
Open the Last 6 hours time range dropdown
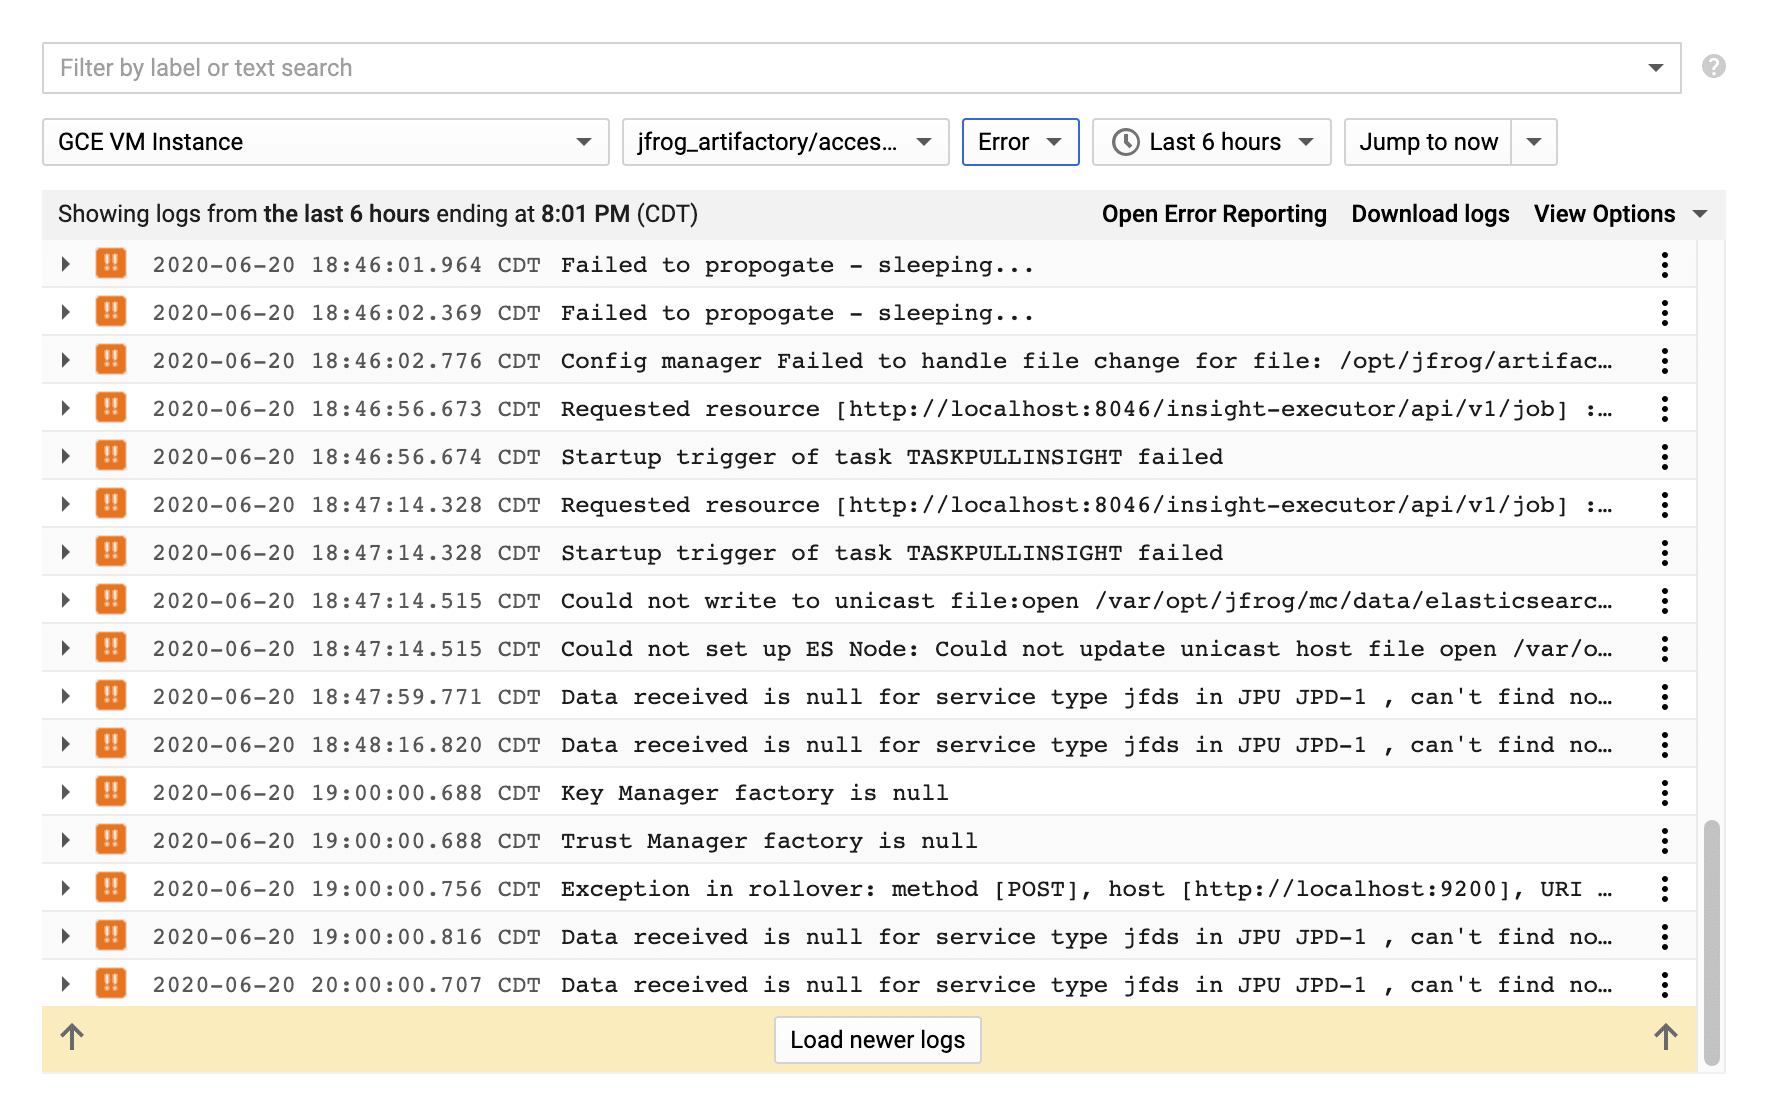(x=1211, y=142)
